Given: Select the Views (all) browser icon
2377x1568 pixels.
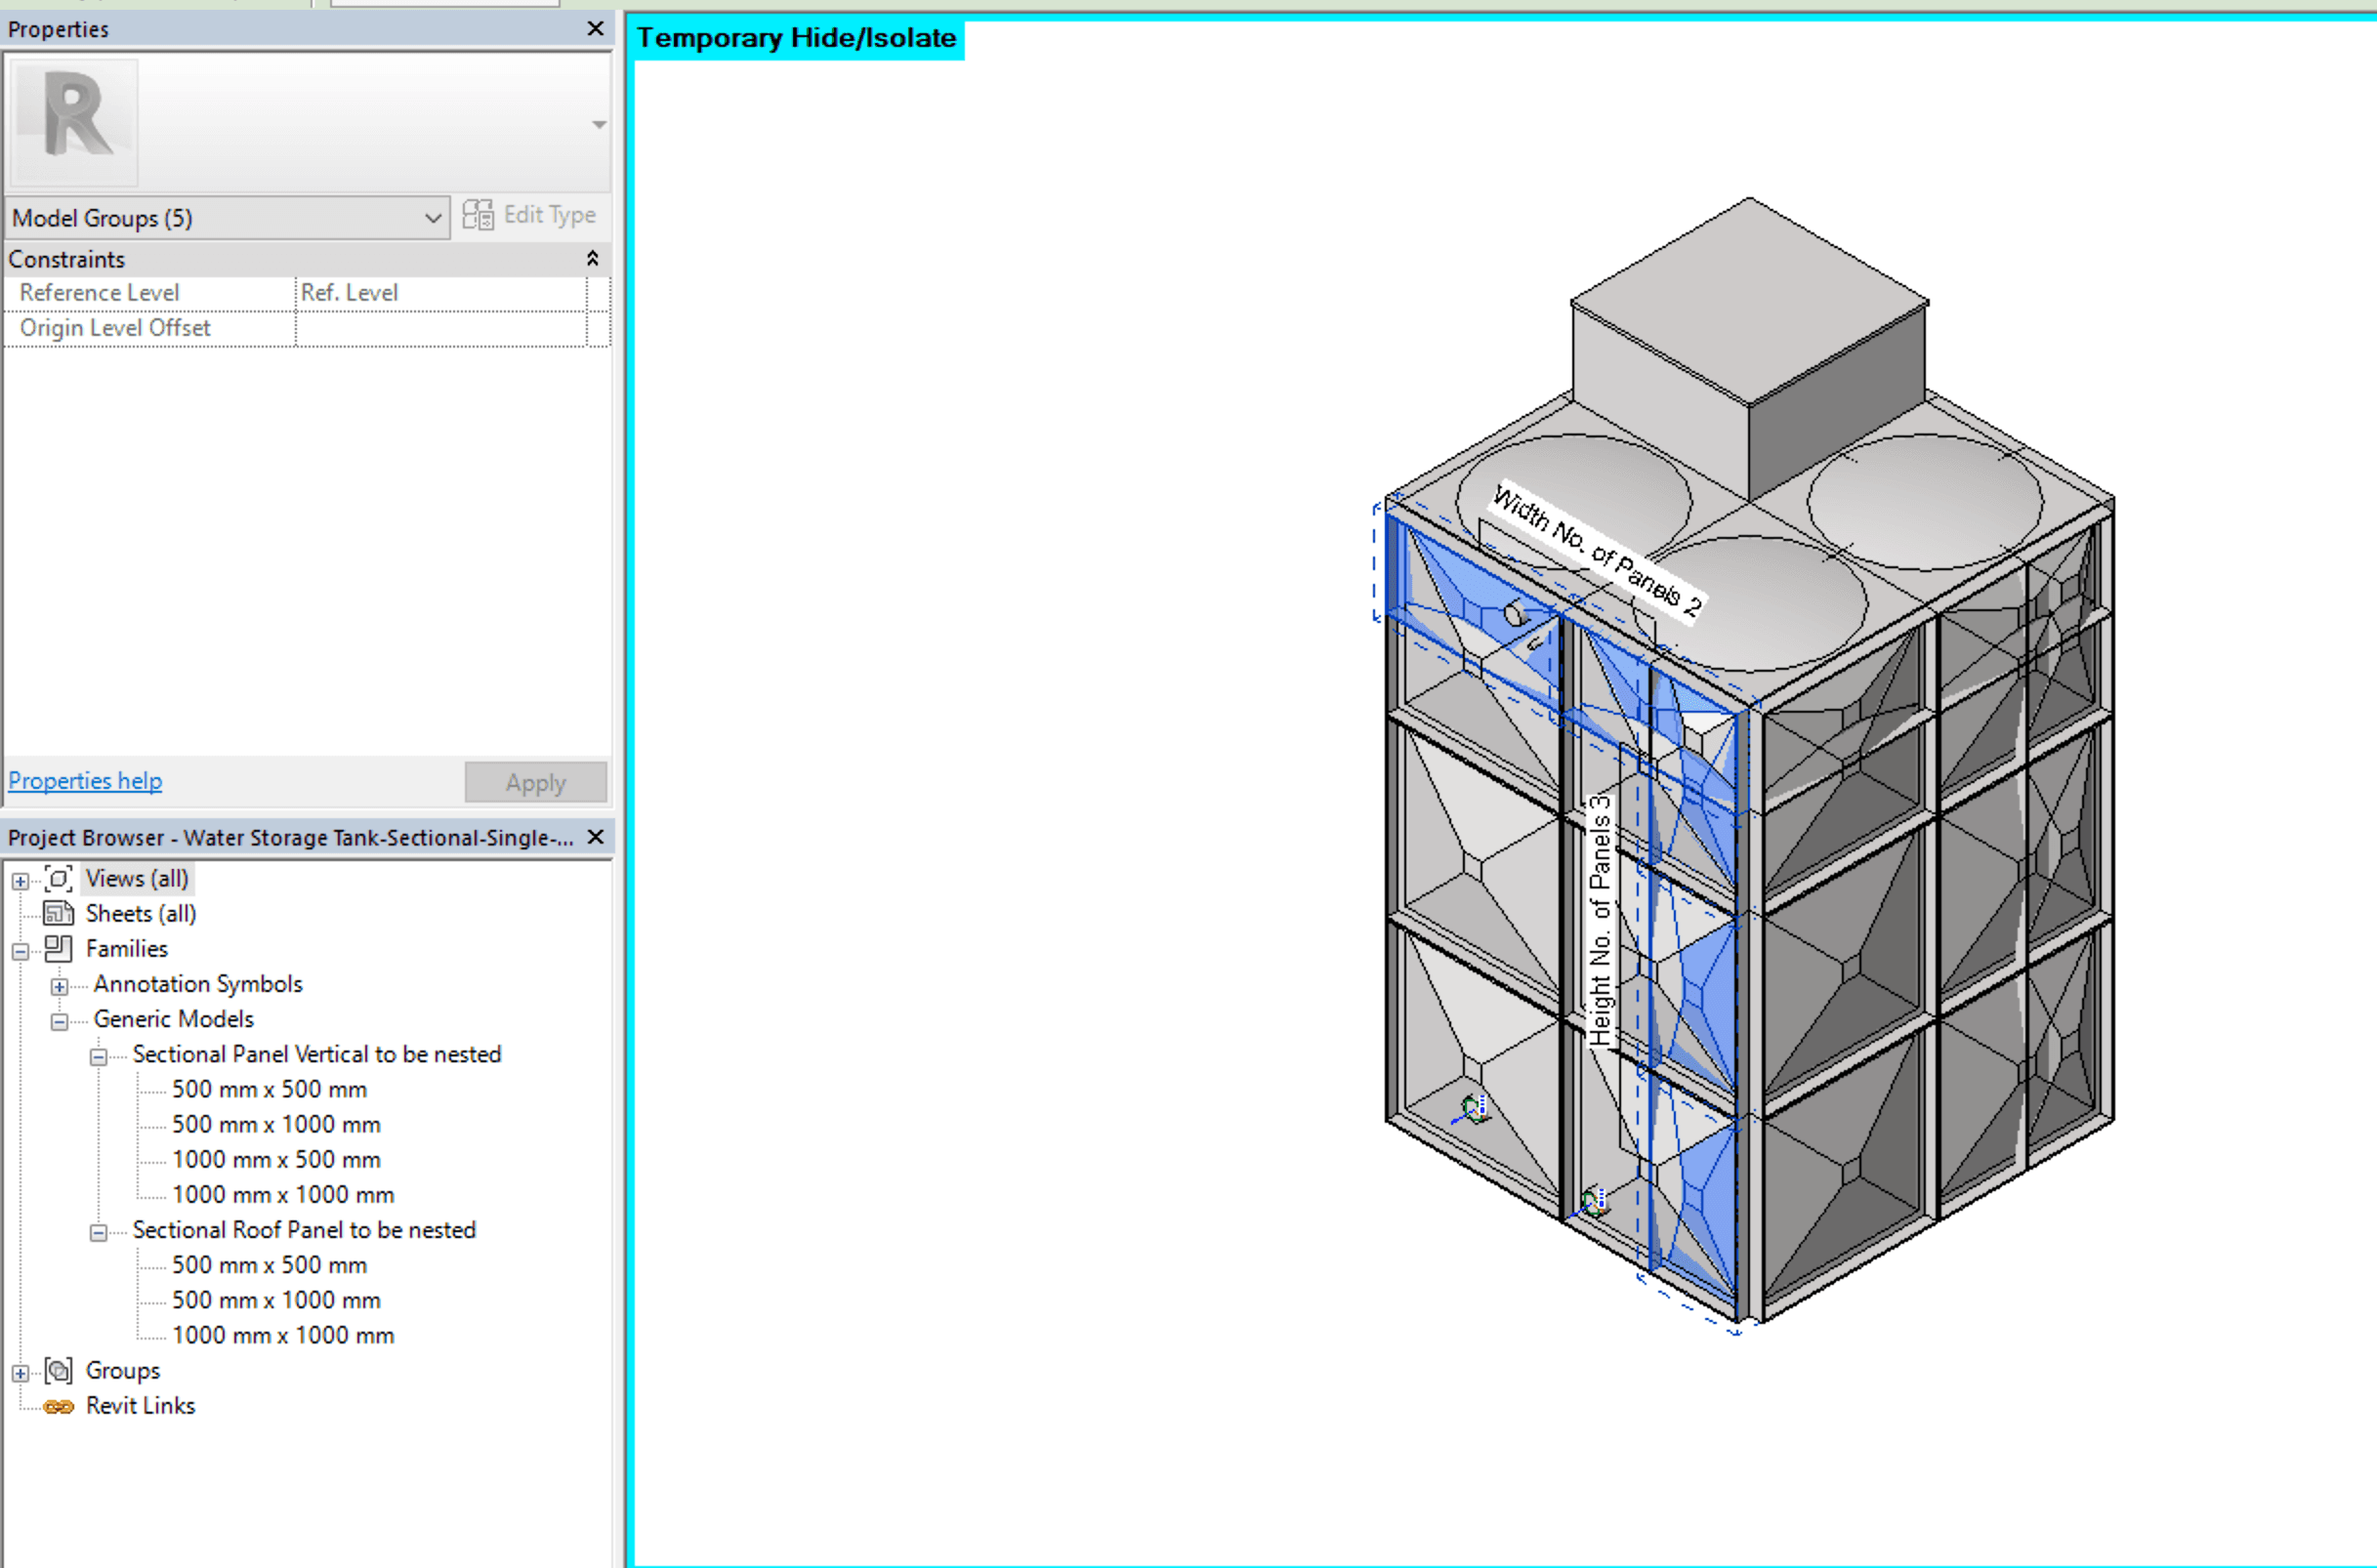Looking at the screenshot, I should click(x=59, y=879).
